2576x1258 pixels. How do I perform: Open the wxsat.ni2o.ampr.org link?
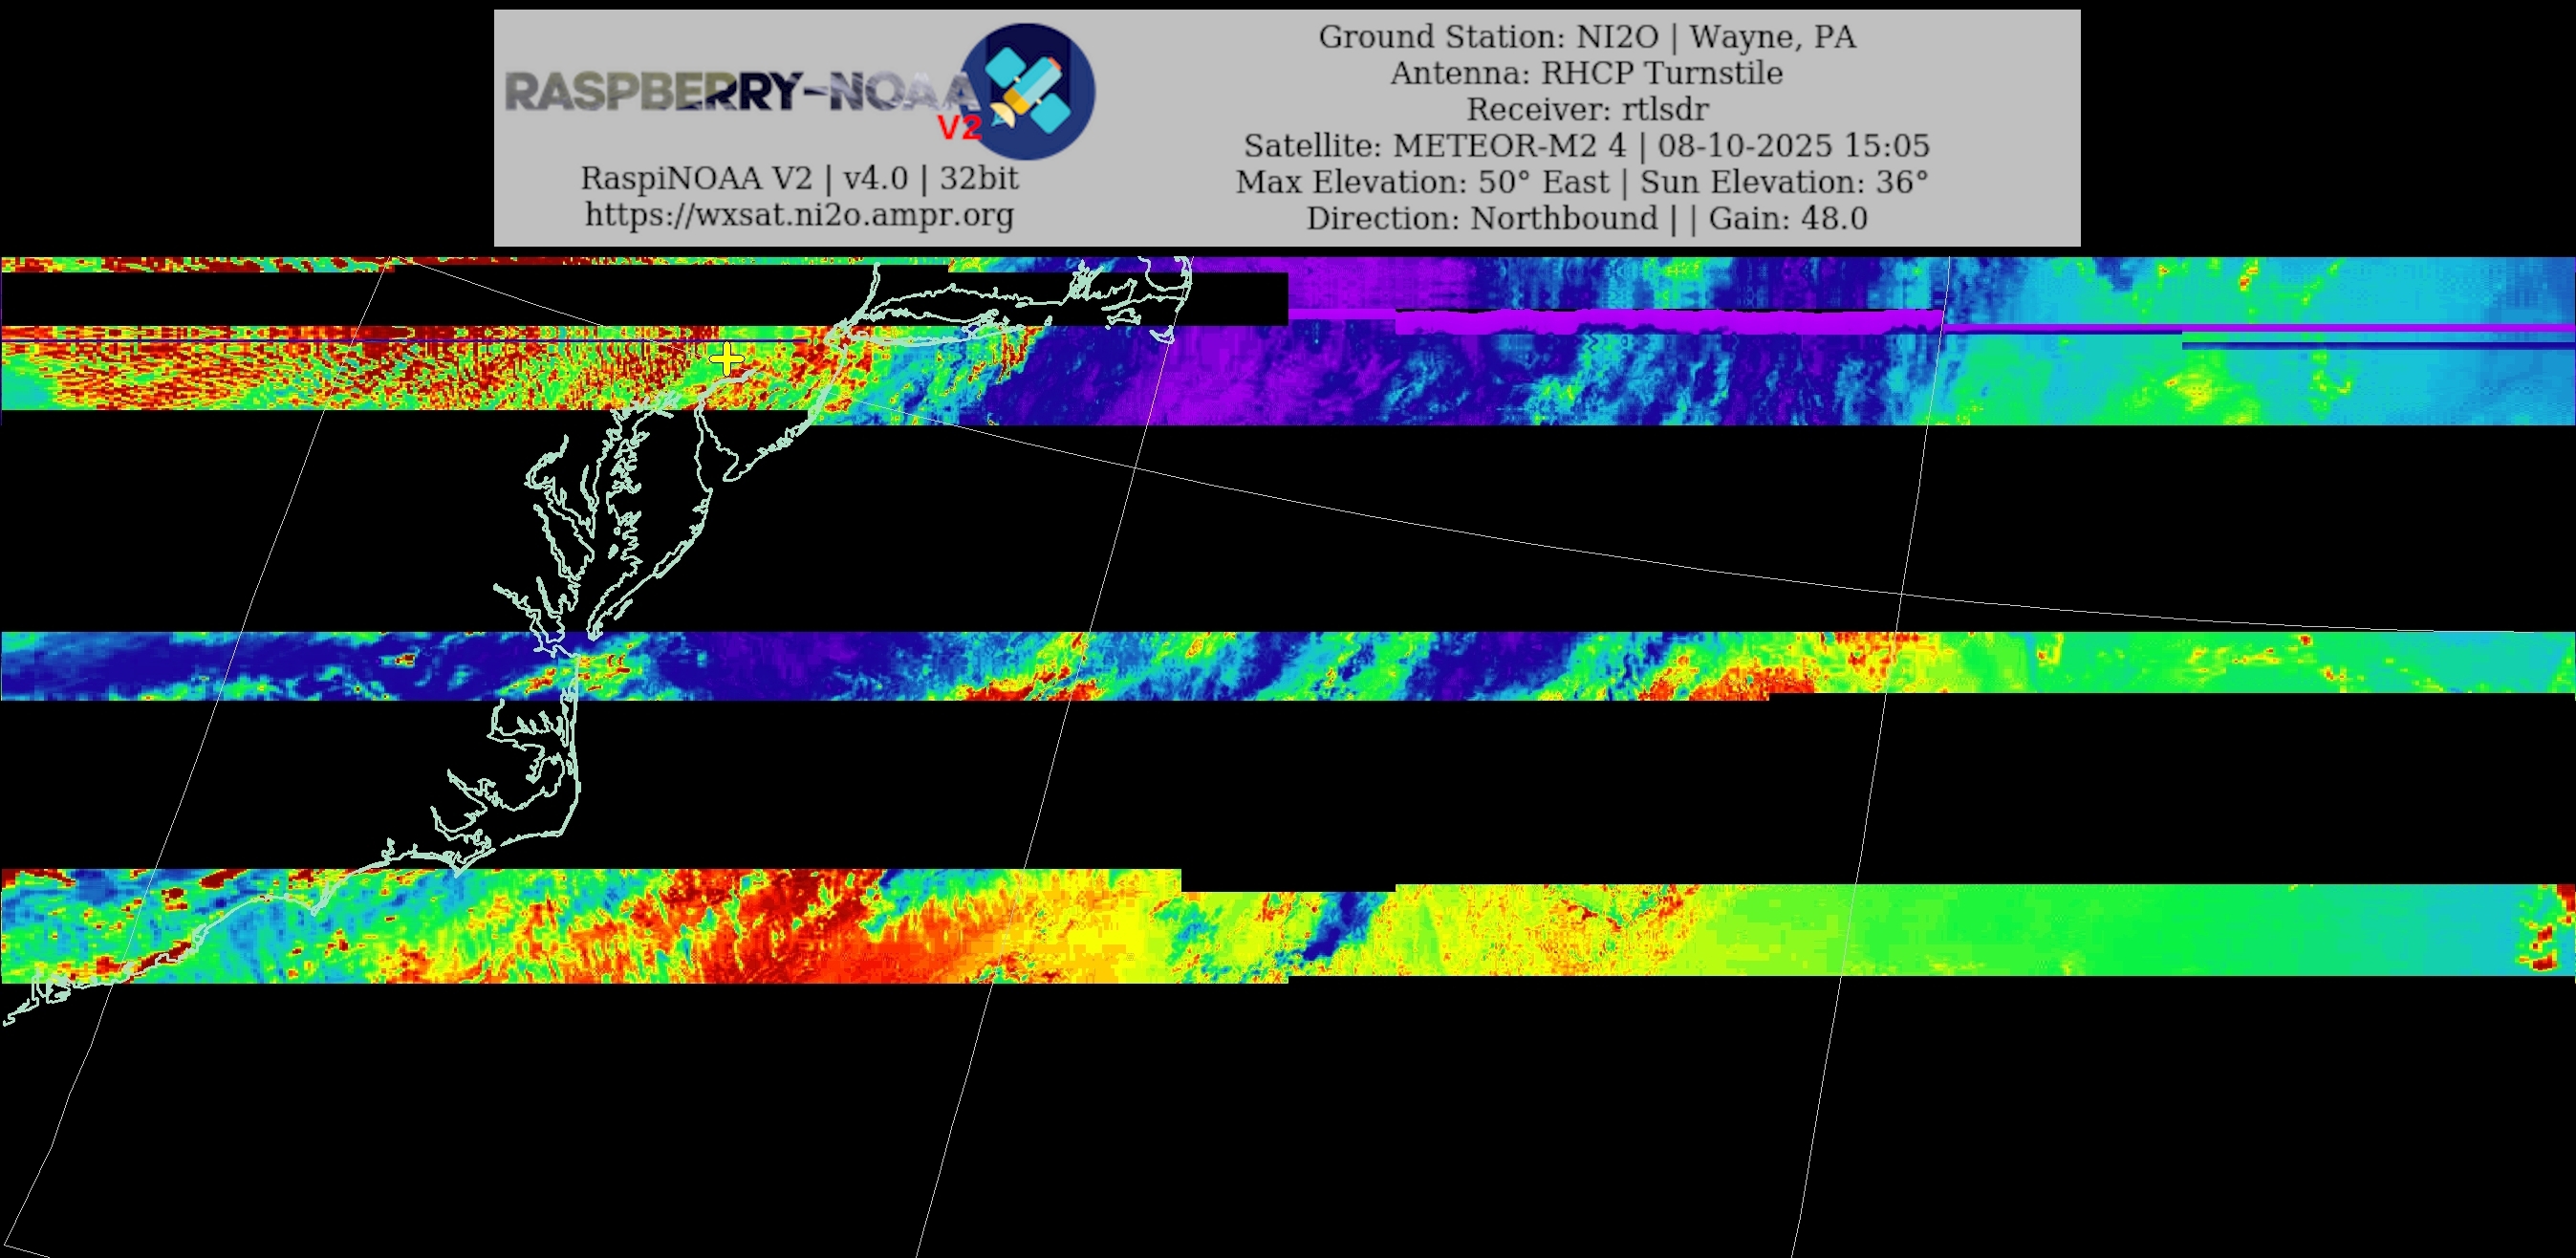coord(799,214)
